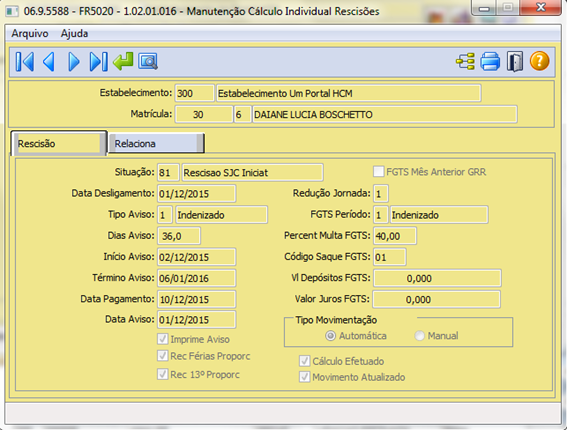567x430 pixels.
Task: Click the Percent Multa FGTS field
Action: click(395, 236)
